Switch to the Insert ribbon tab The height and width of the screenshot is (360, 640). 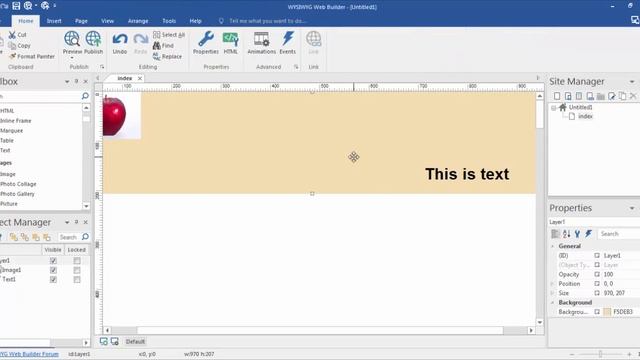click(x=54, y=21)
